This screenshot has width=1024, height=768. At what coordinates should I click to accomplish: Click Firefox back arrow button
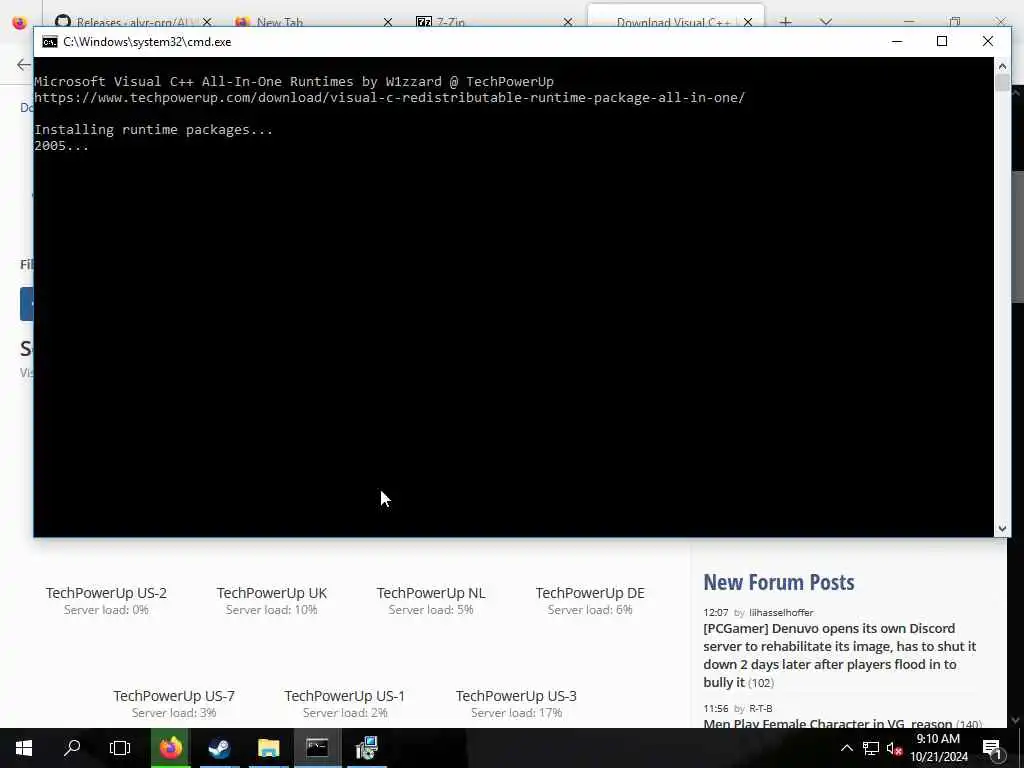click(x=24, y=64)
